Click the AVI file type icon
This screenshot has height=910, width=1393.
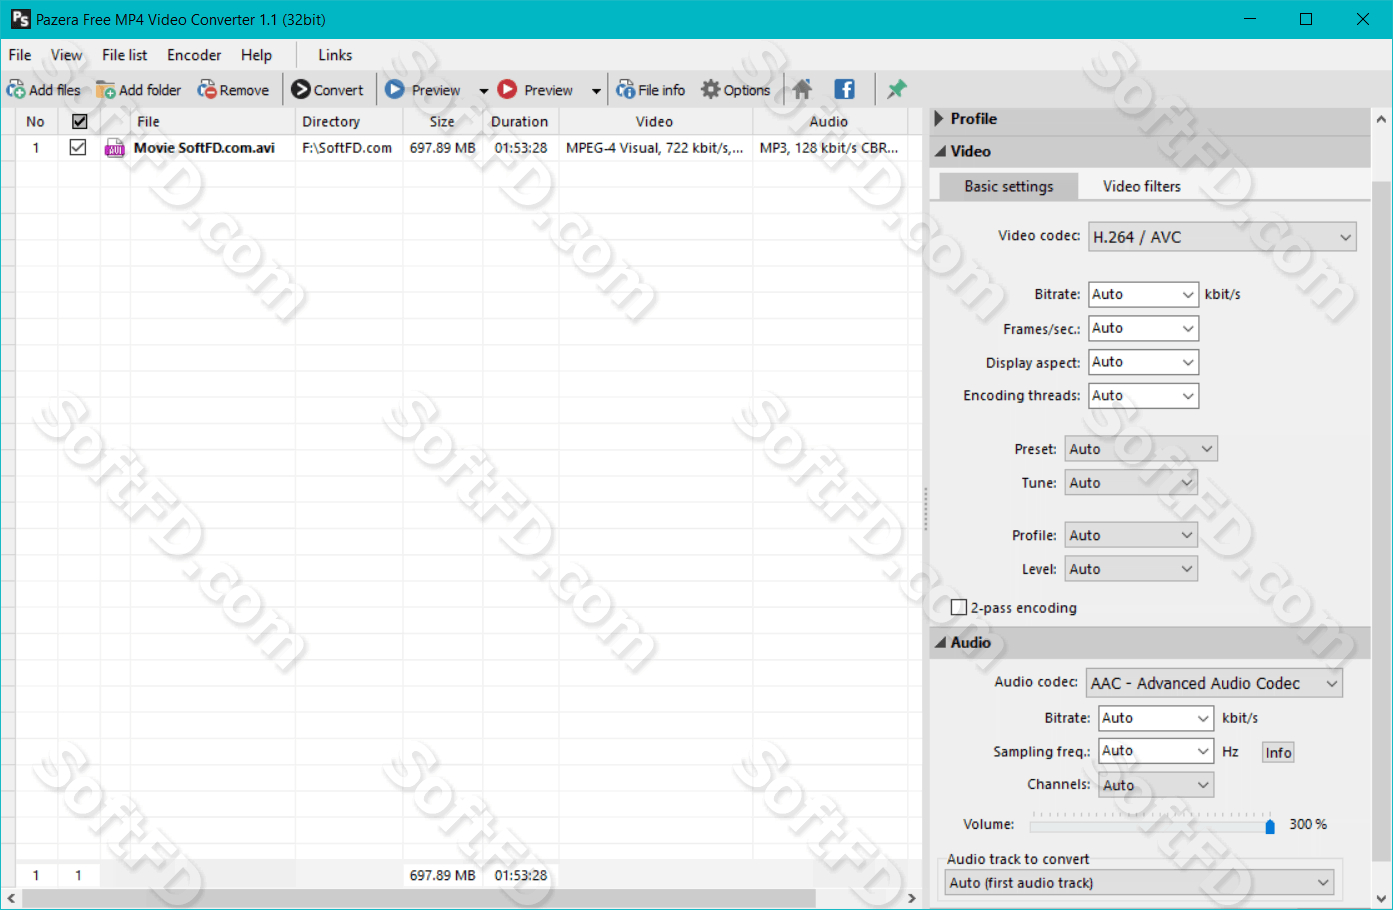[x=114, y=148]
